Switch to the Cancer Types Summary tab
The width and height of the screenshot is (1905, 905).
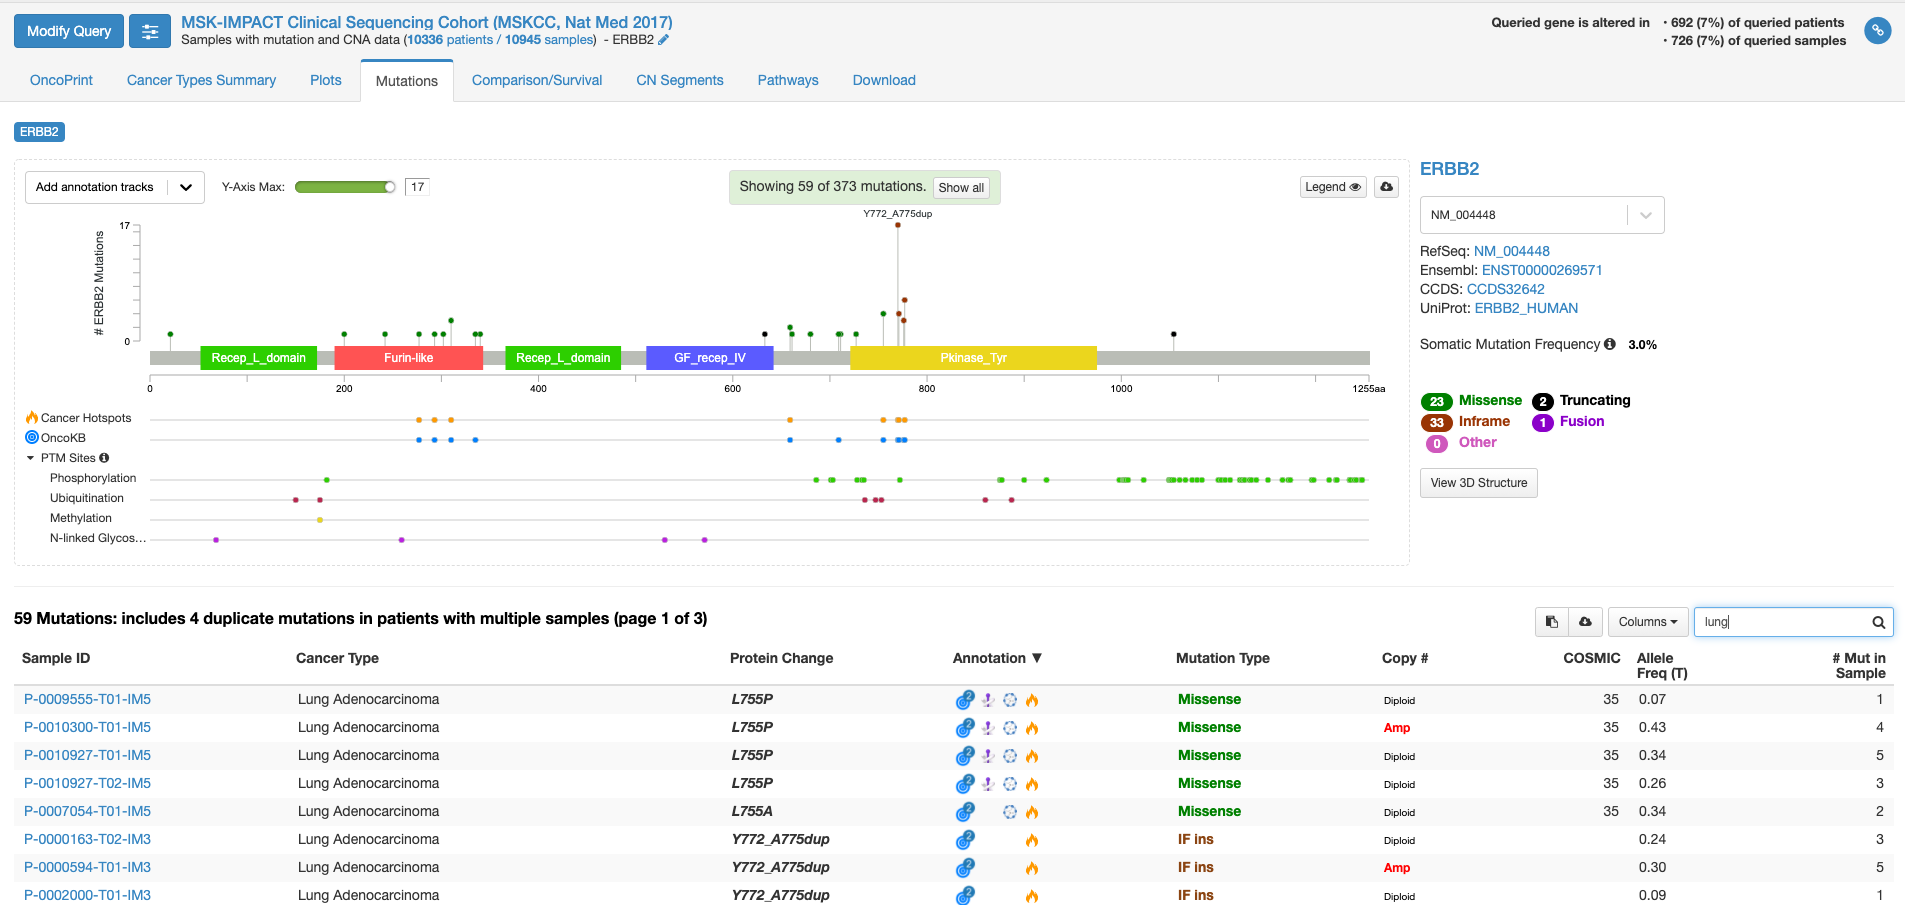[201, 80]
